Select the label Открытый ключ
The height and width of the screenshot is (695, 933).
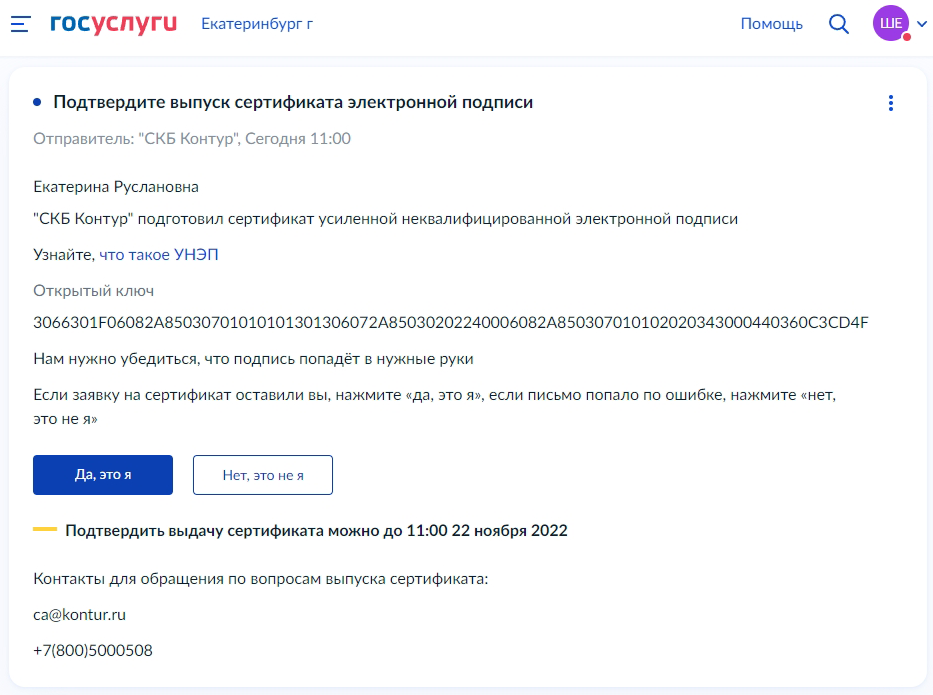click(x=93, y=291)
